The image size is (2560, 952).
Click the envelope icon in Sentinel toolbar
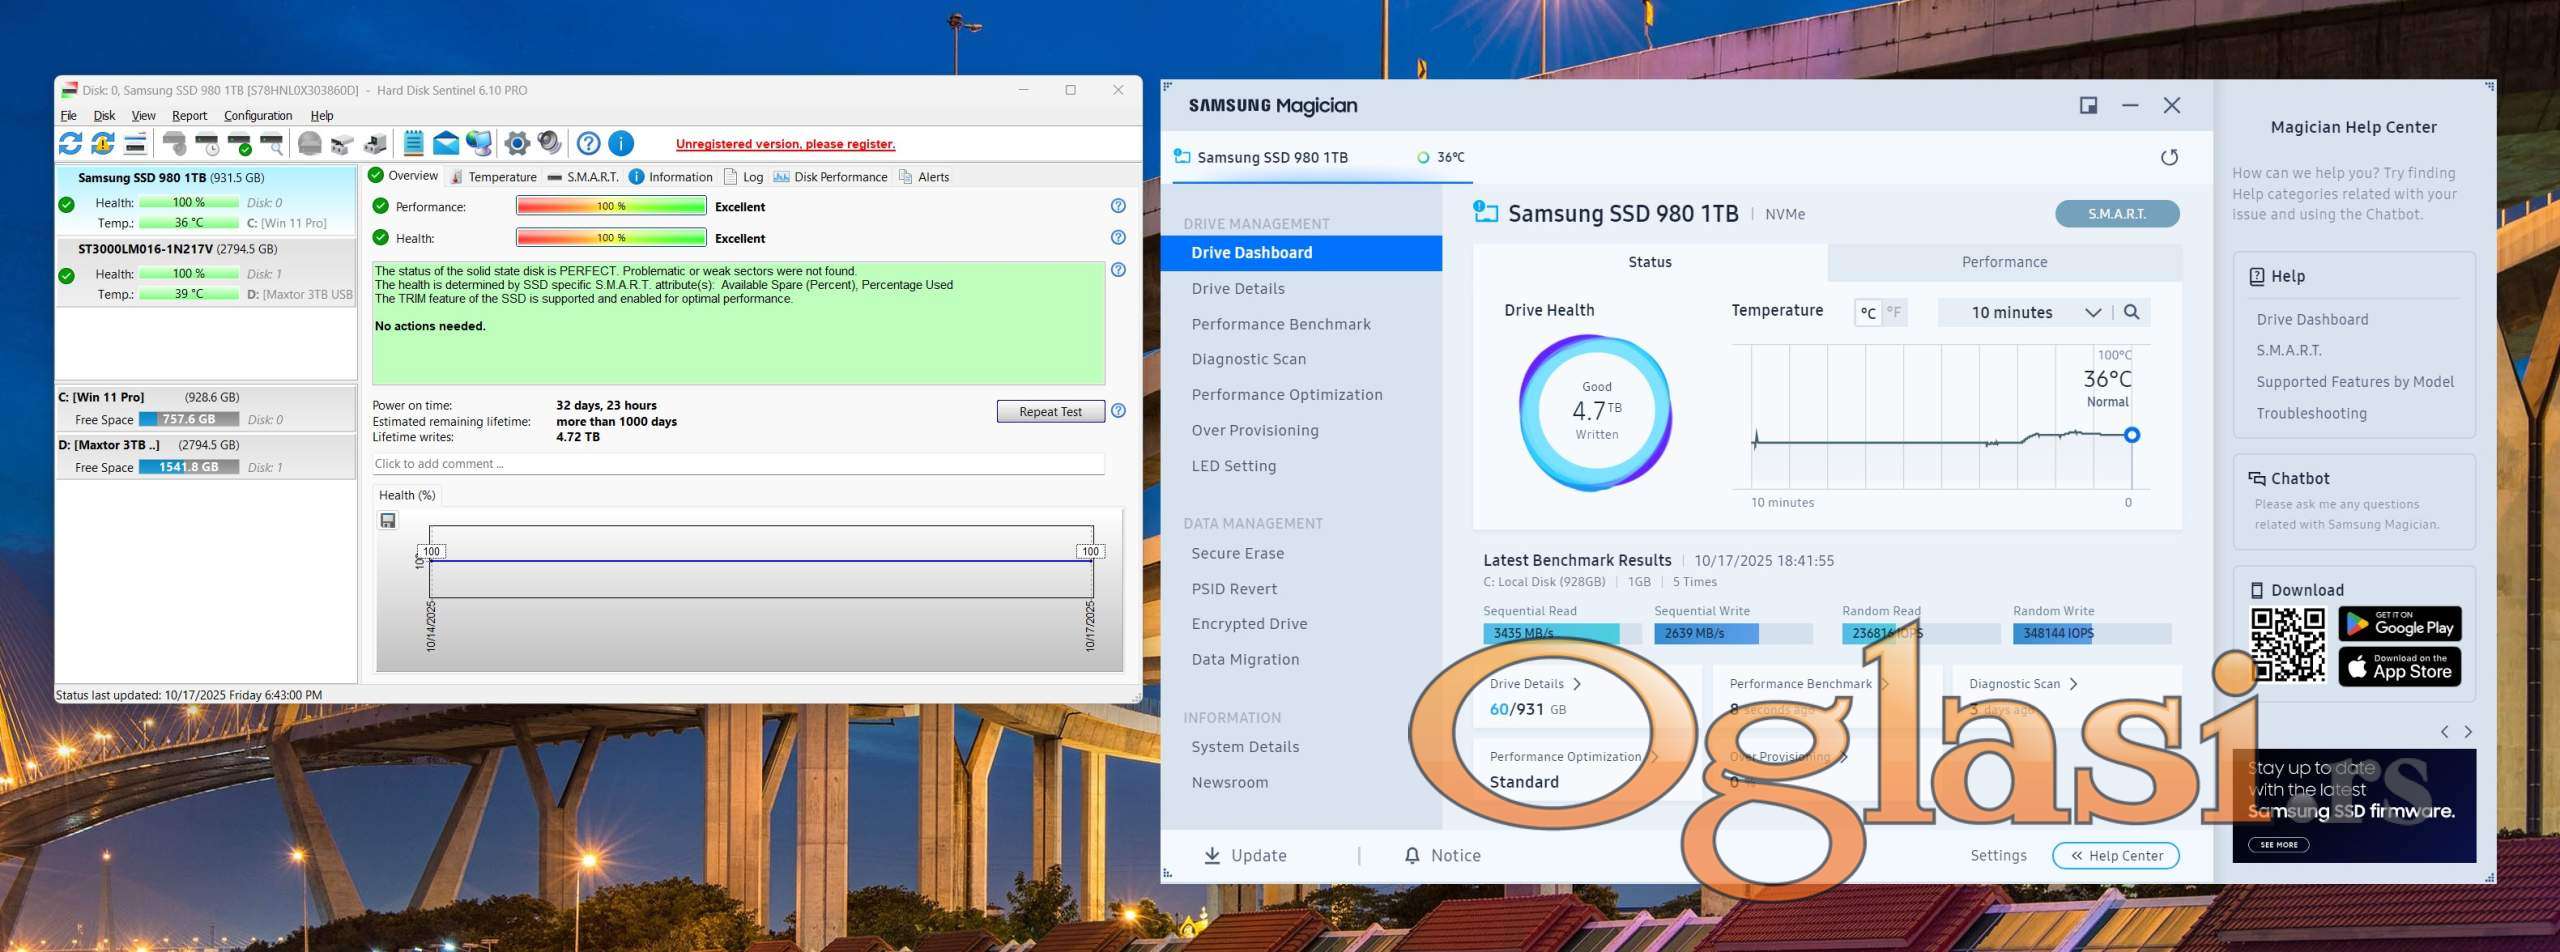(446, 144)
